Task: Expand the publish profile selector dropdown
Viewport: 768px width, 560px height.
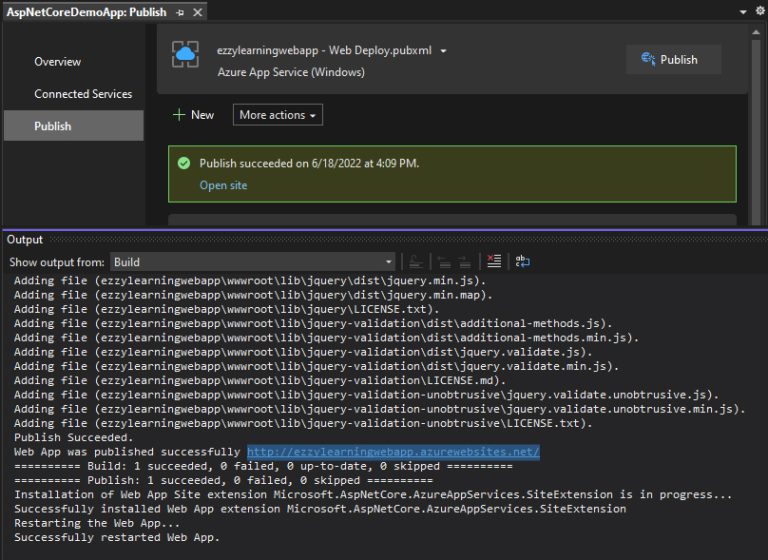Action: [444, 51]
